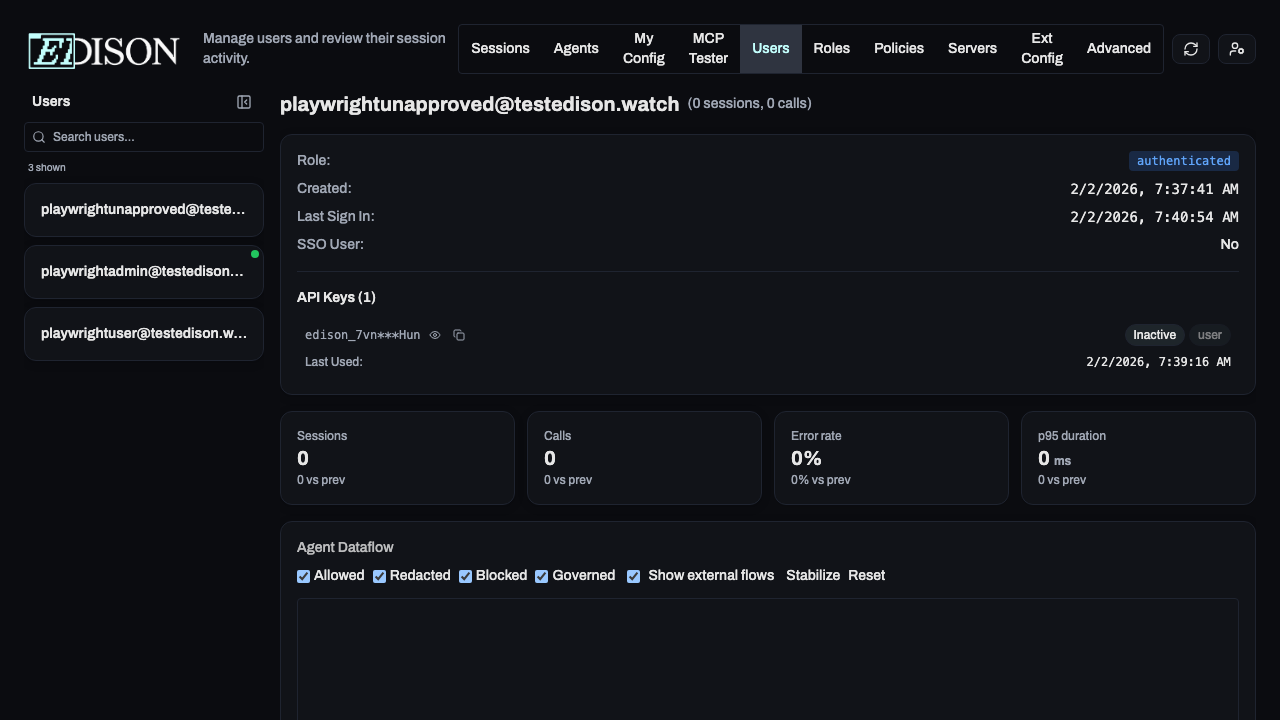Screen dimensions: 1280x720
Task: Click the green online status dot for playwrightadmin
Action: (x=255, y=253)
